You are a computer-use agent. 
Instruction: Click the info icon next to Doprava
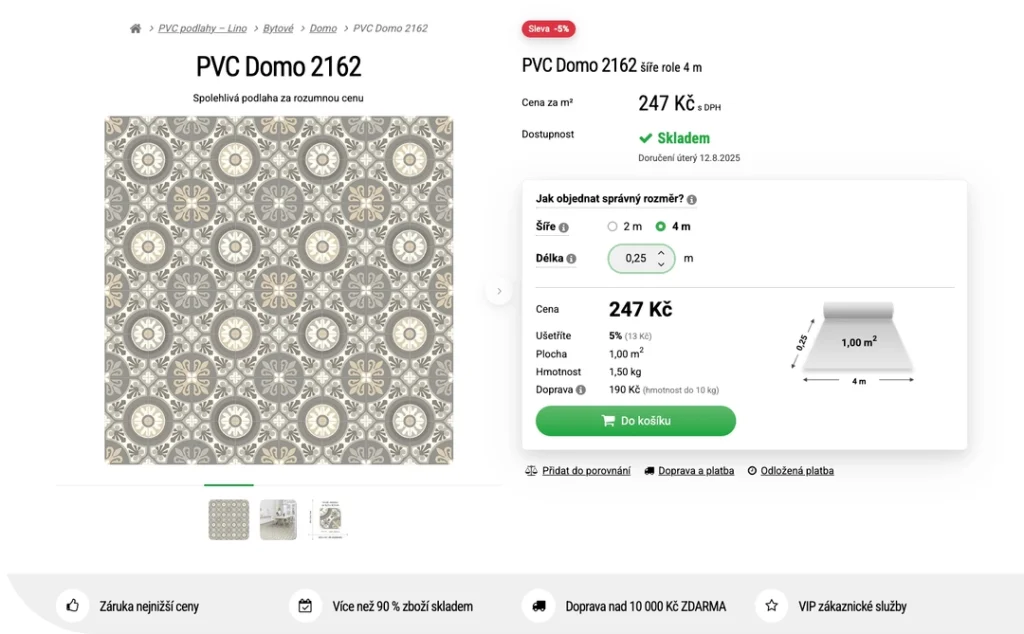pyautogui.click(x=581, y=390)
